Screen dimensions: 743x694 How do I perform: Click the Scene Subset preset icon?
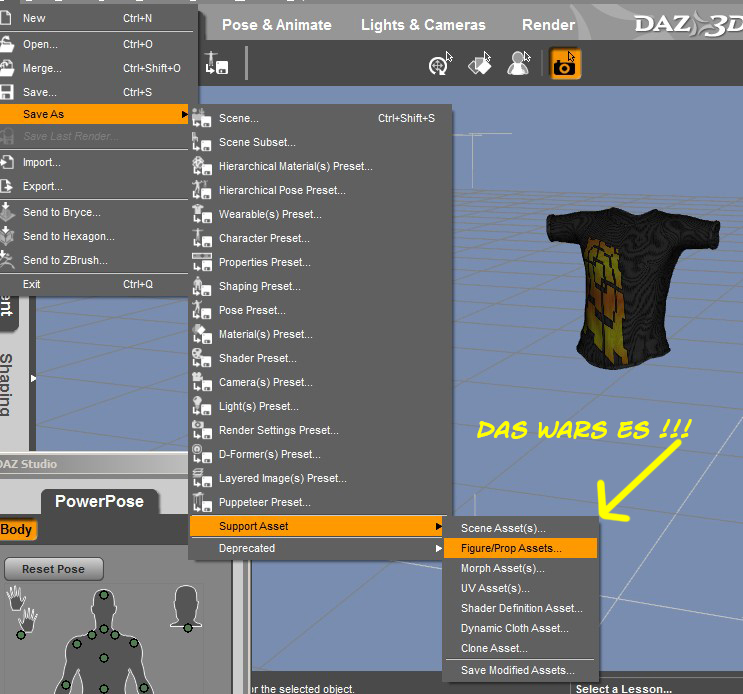201,142
